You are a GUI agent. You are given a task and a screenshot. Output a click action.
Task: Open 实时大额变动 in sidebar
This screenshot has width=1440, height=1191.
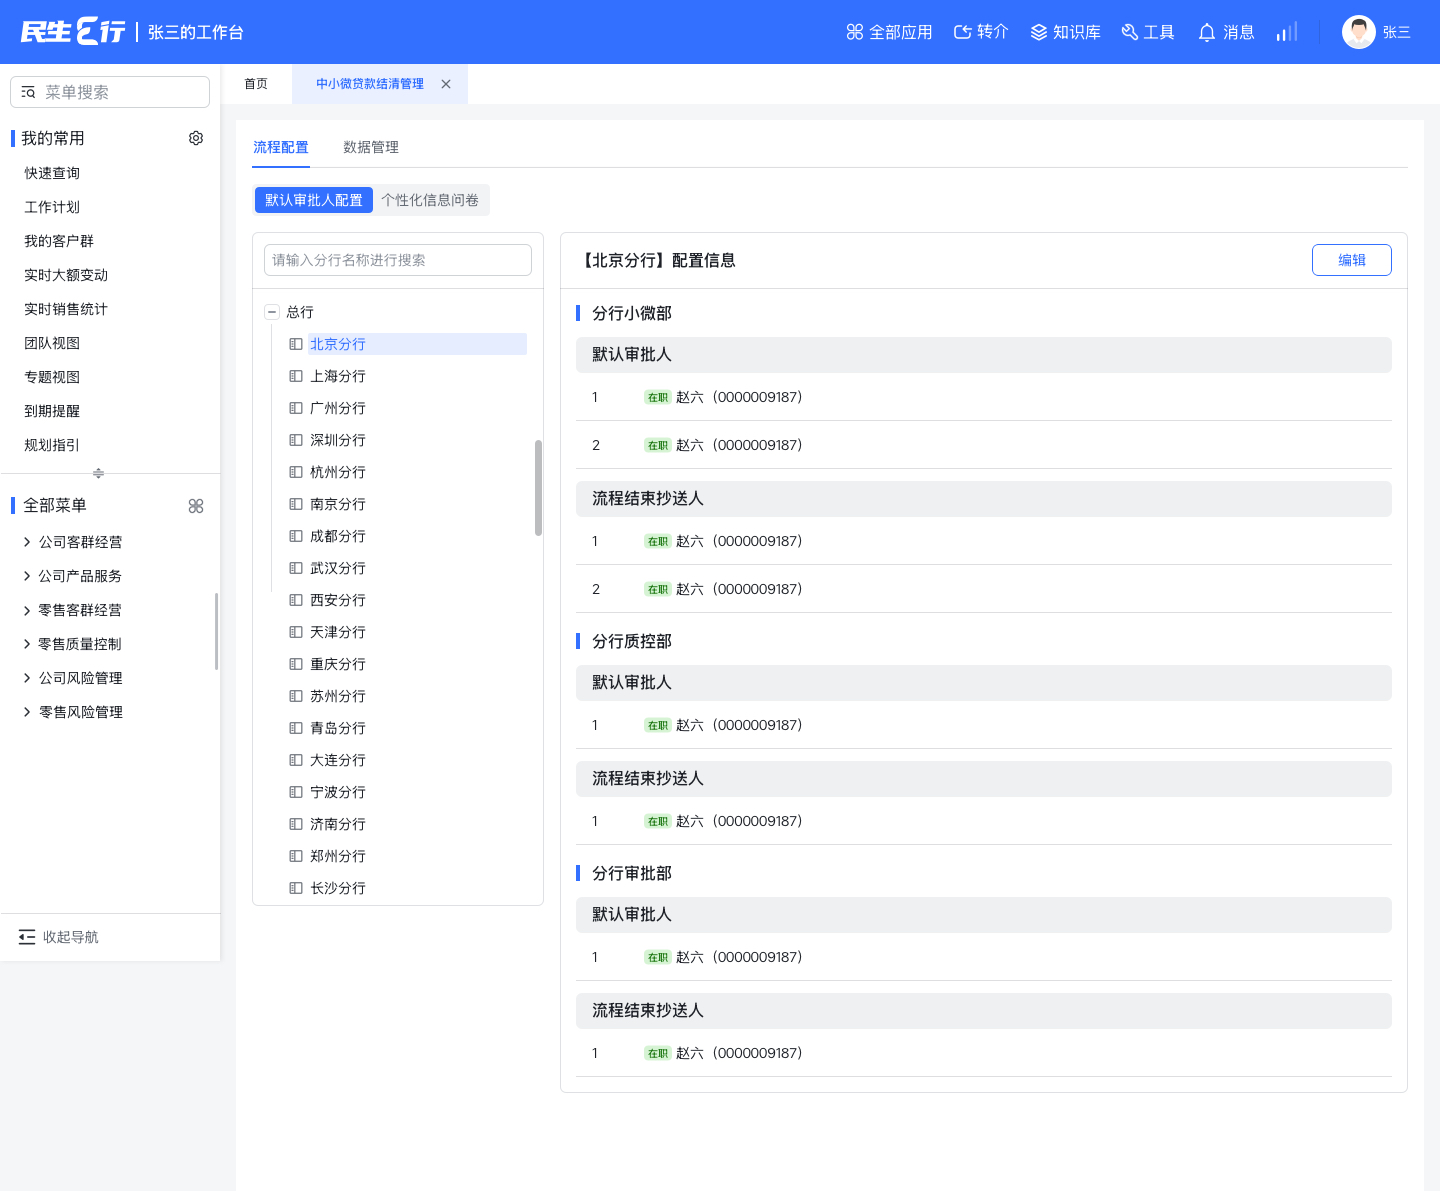(66, 275)
